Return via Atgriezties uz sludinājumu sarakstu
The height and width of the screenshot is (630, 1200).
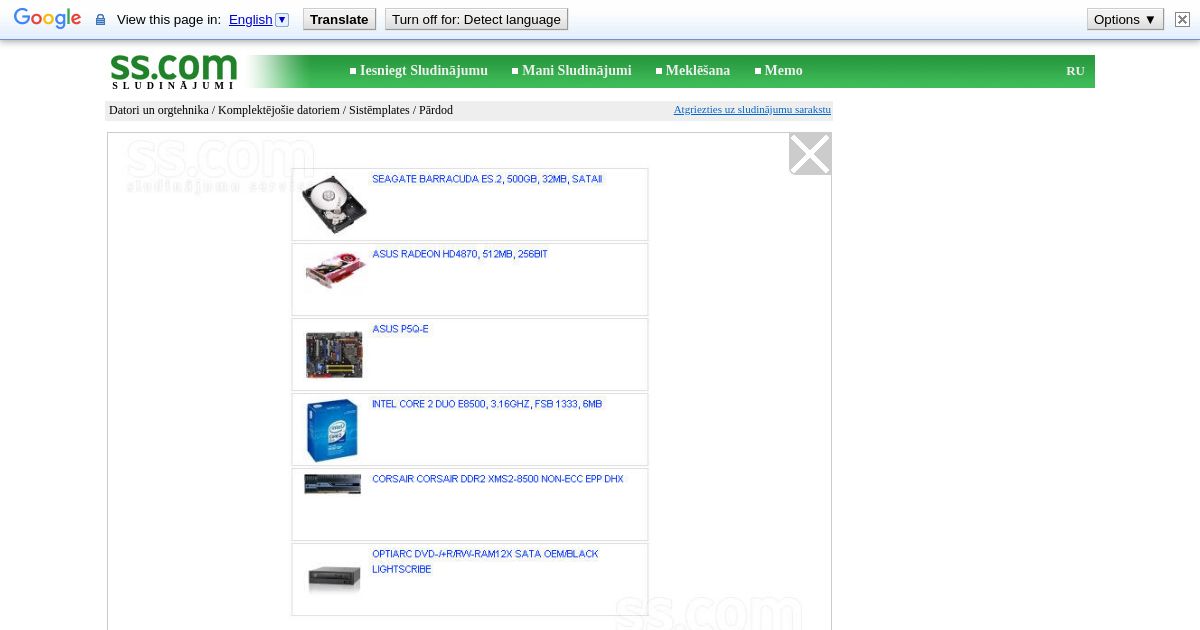(752, 110)
